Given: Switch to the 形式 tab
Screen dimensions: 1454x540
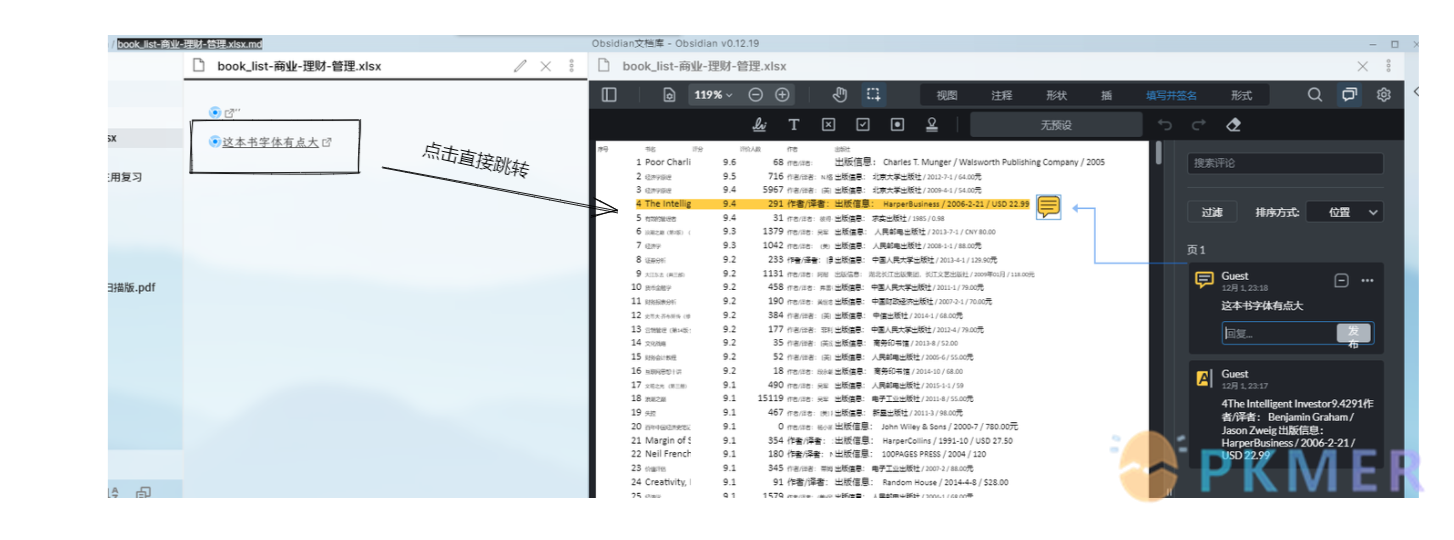Looking at the screenshot, I should (x=1242, y=96).
